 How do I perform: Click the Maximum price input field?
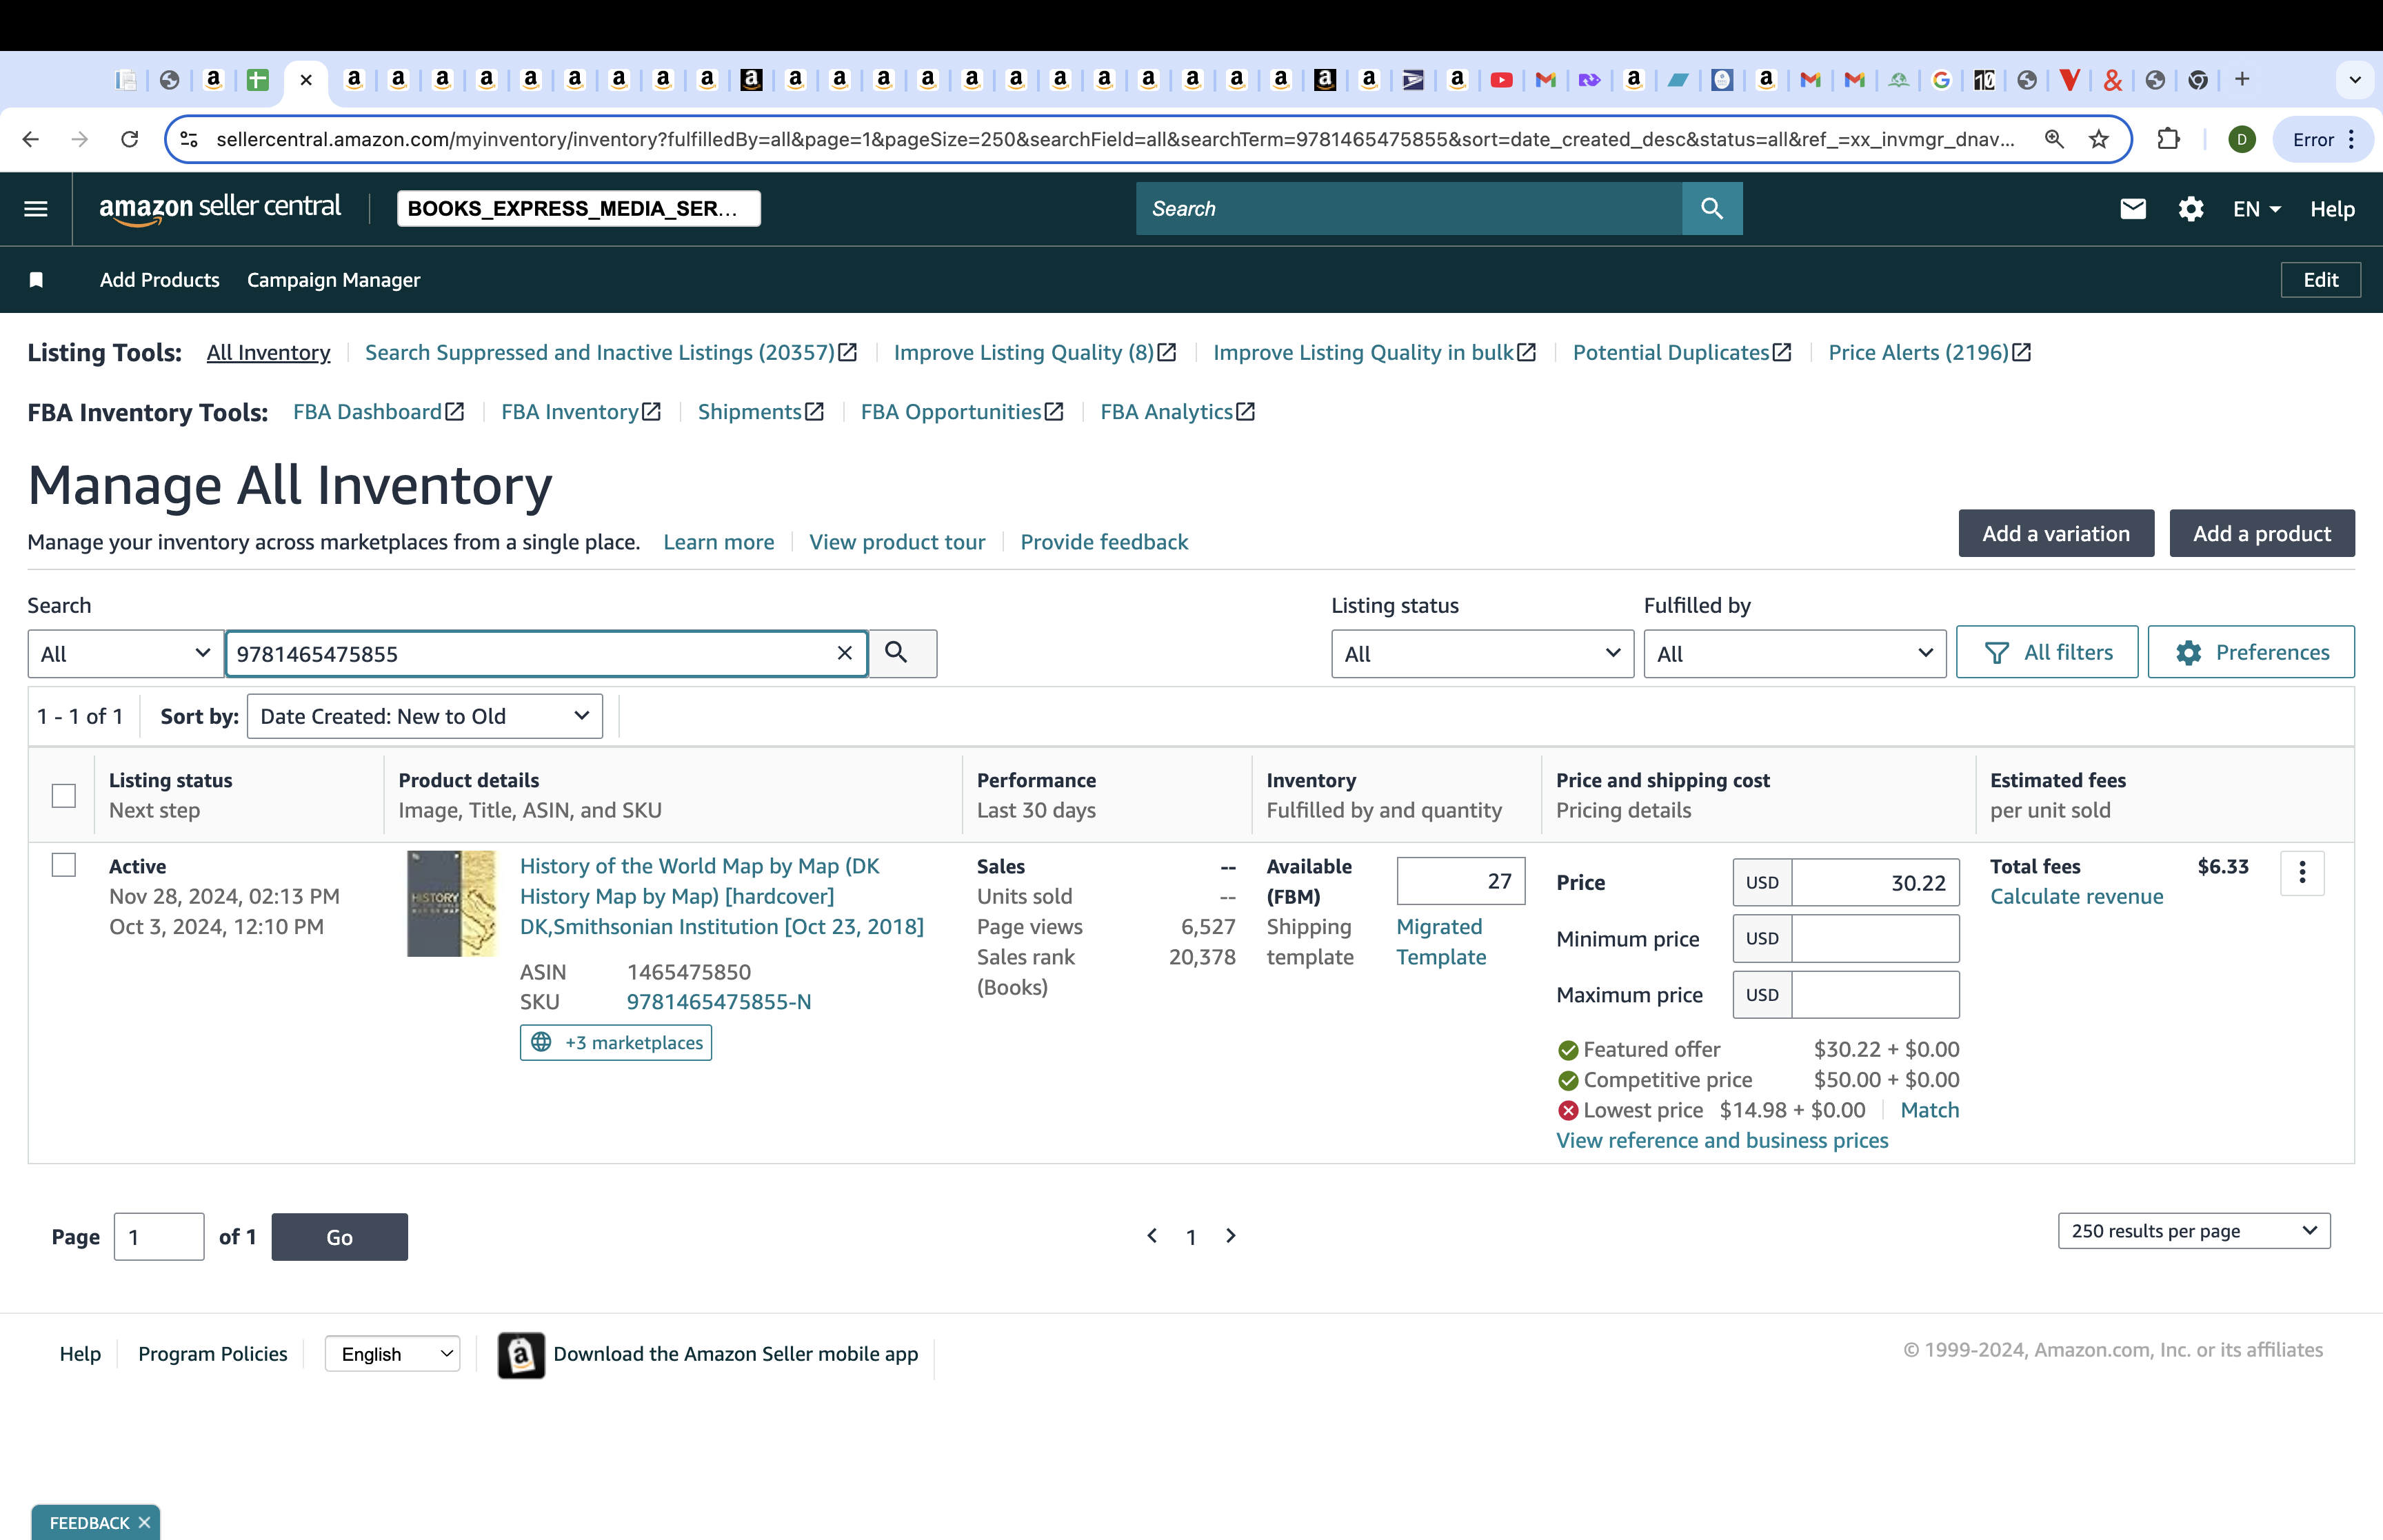pos(1875,994)
